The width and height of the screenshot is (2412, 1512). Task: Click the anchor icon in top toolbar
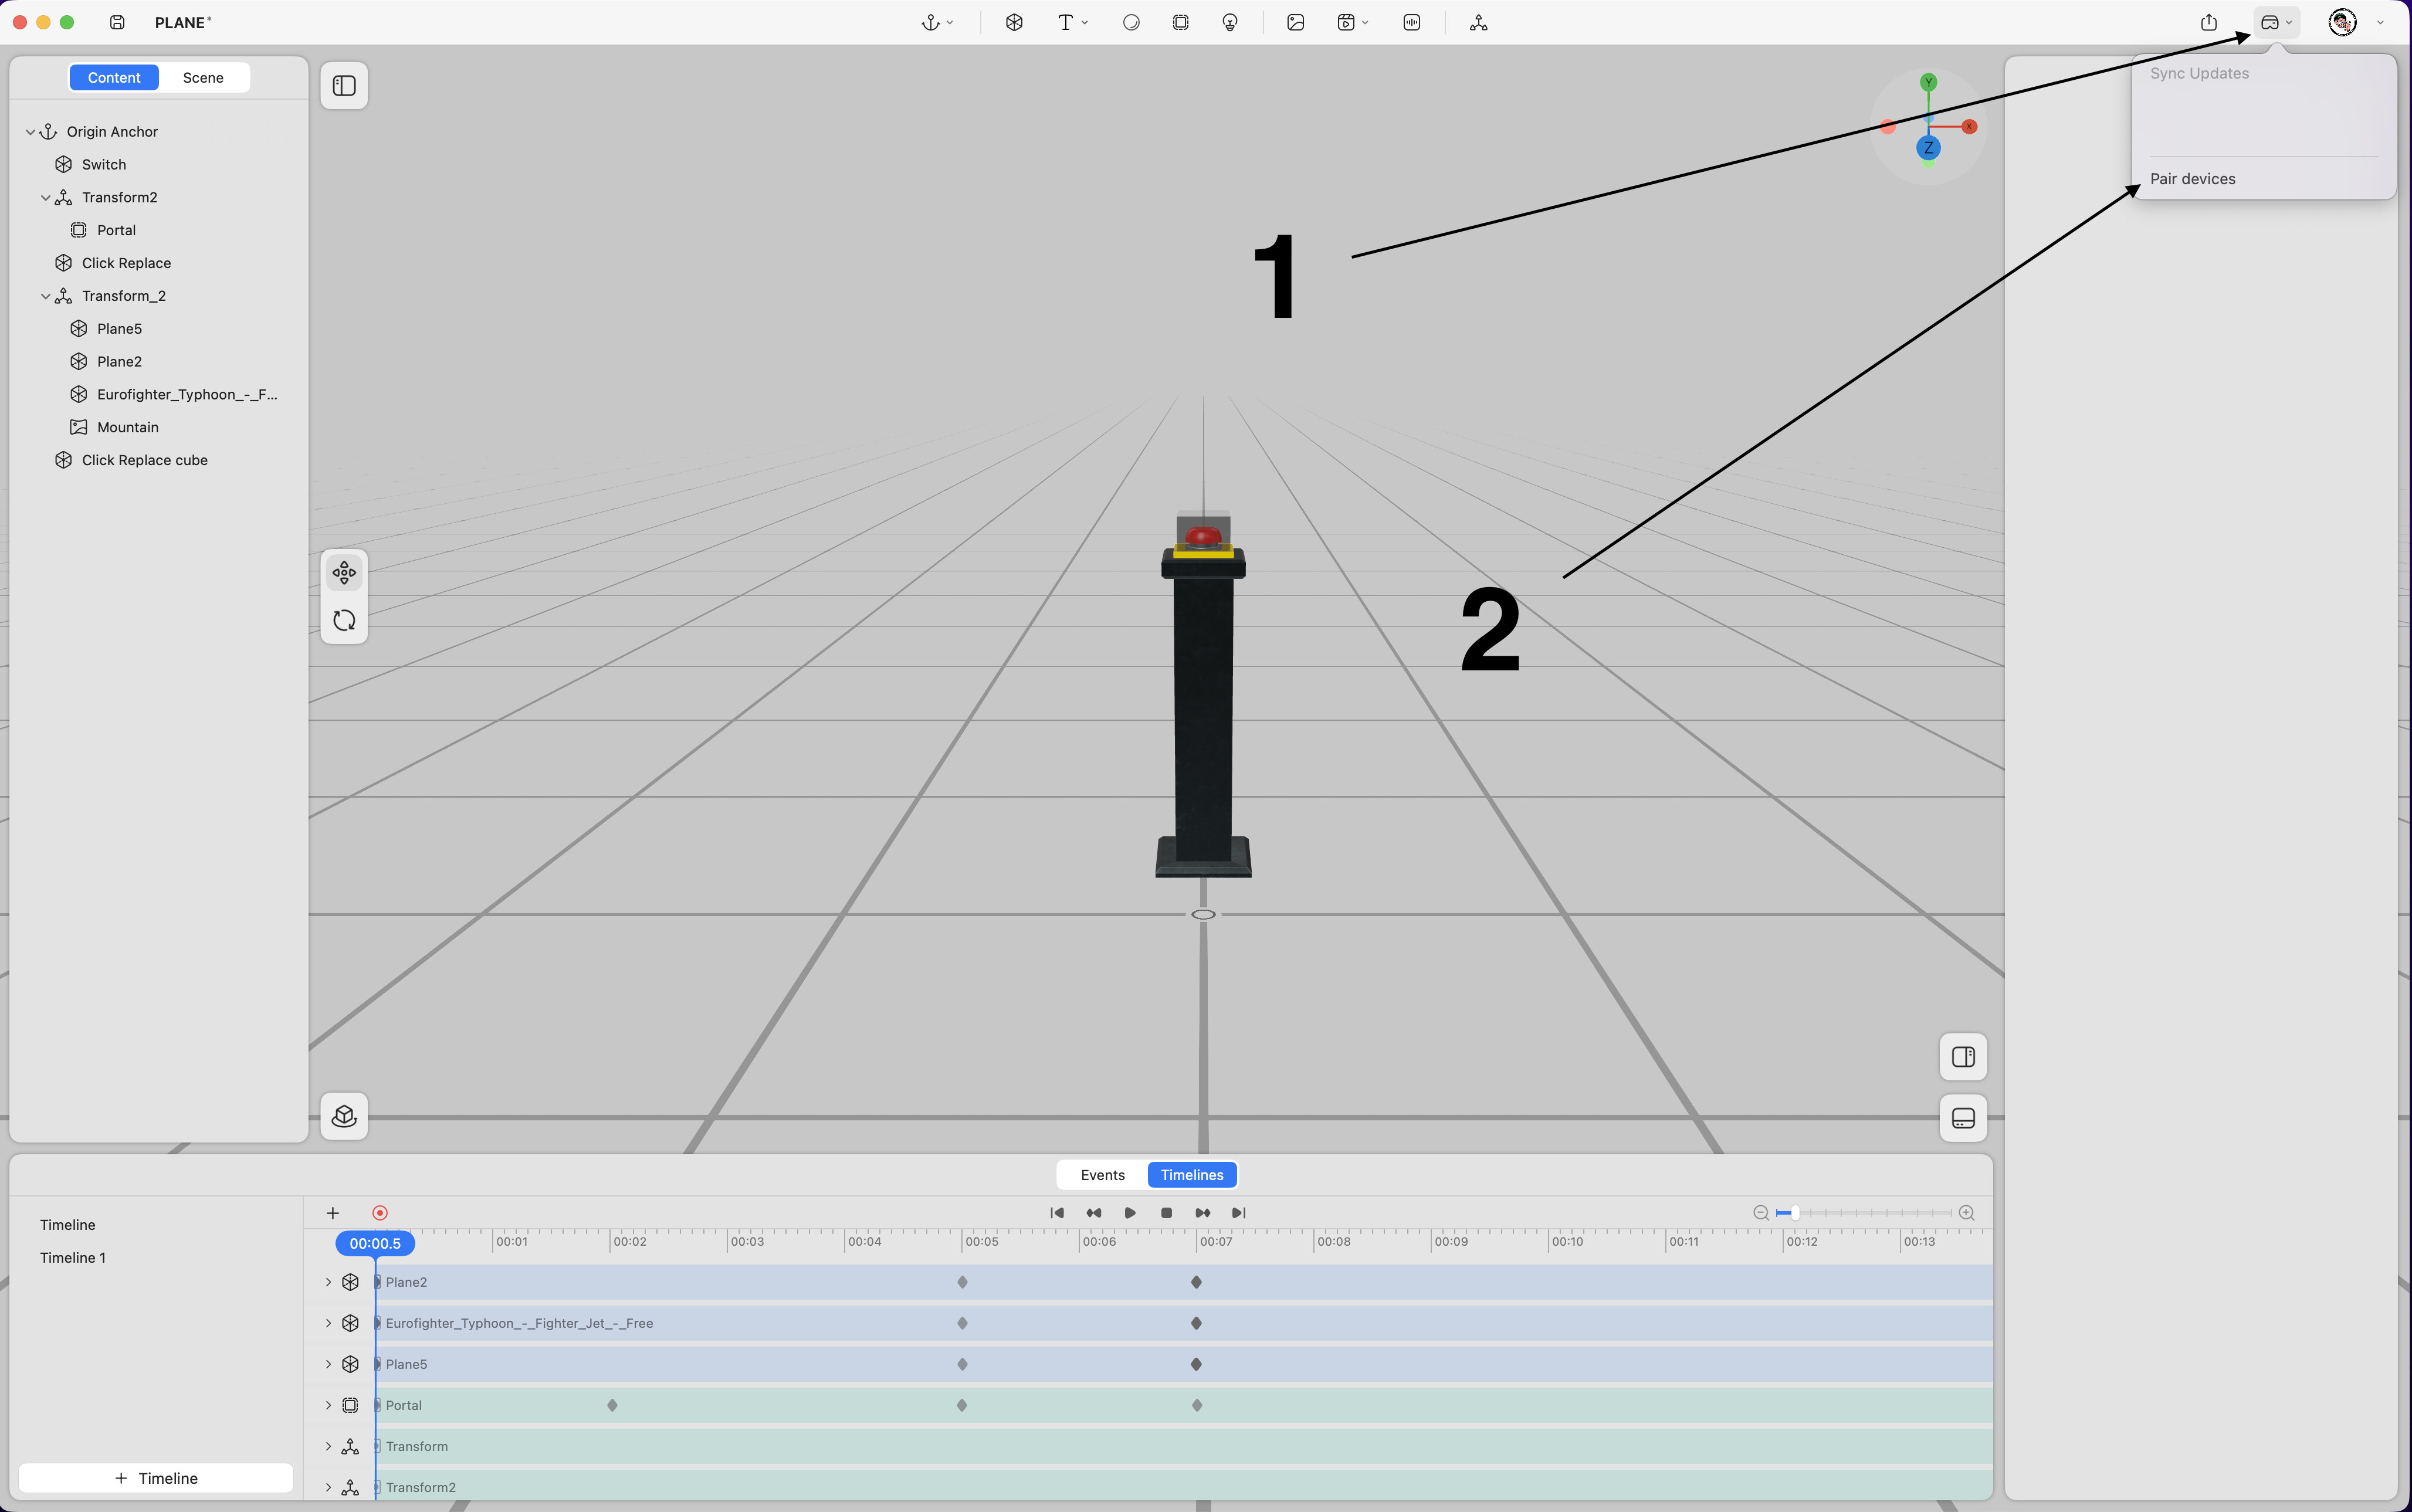tap(930, 22)
